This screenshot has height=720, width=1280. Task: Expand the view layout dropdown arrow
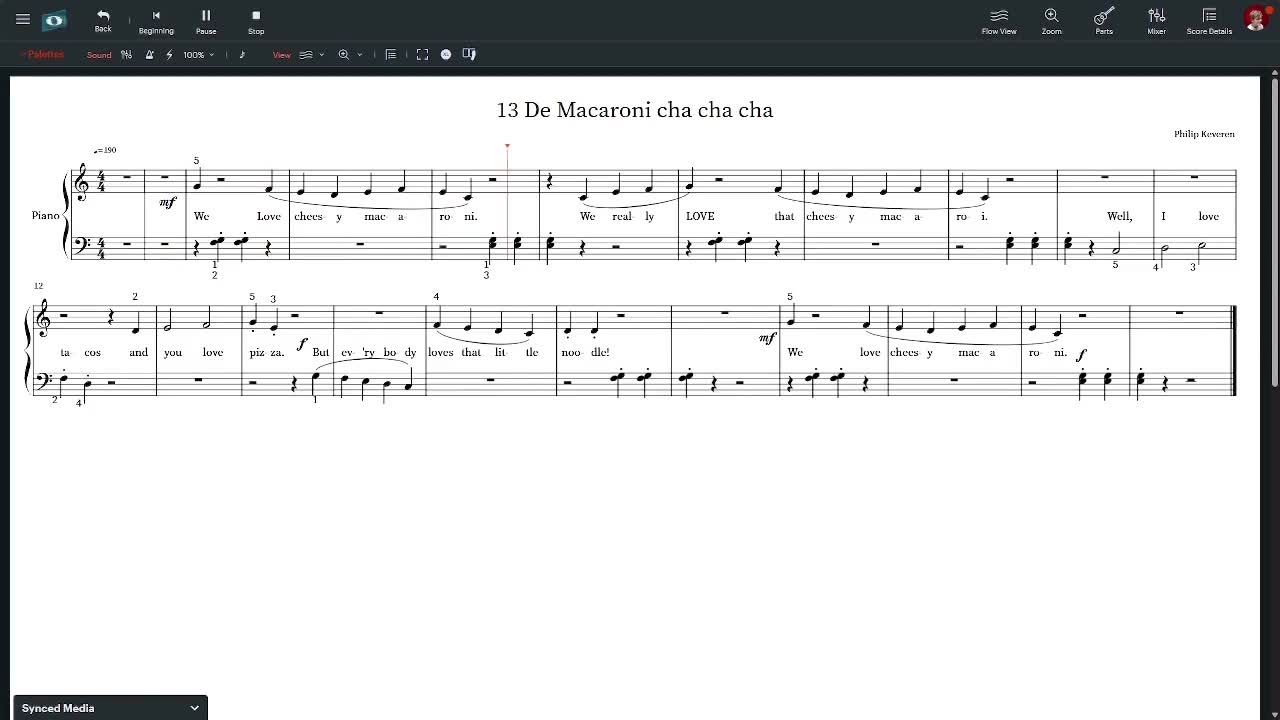321,55
